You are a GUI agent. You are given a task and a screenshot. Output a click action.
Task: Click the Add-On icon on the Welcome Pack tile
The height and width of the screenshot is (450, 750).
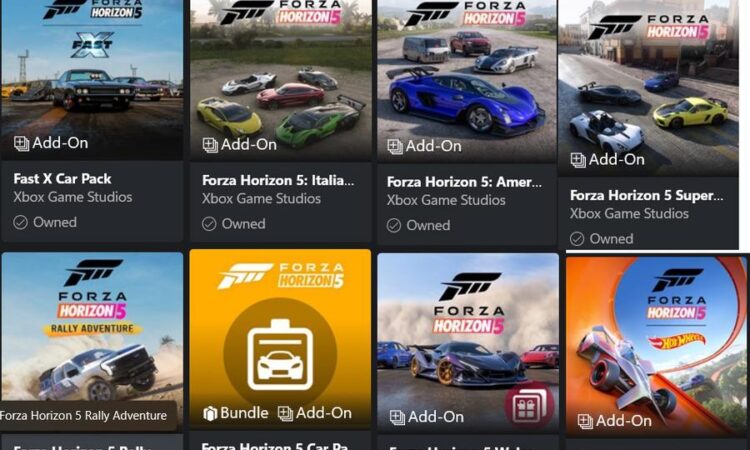(x=397, y=417)
